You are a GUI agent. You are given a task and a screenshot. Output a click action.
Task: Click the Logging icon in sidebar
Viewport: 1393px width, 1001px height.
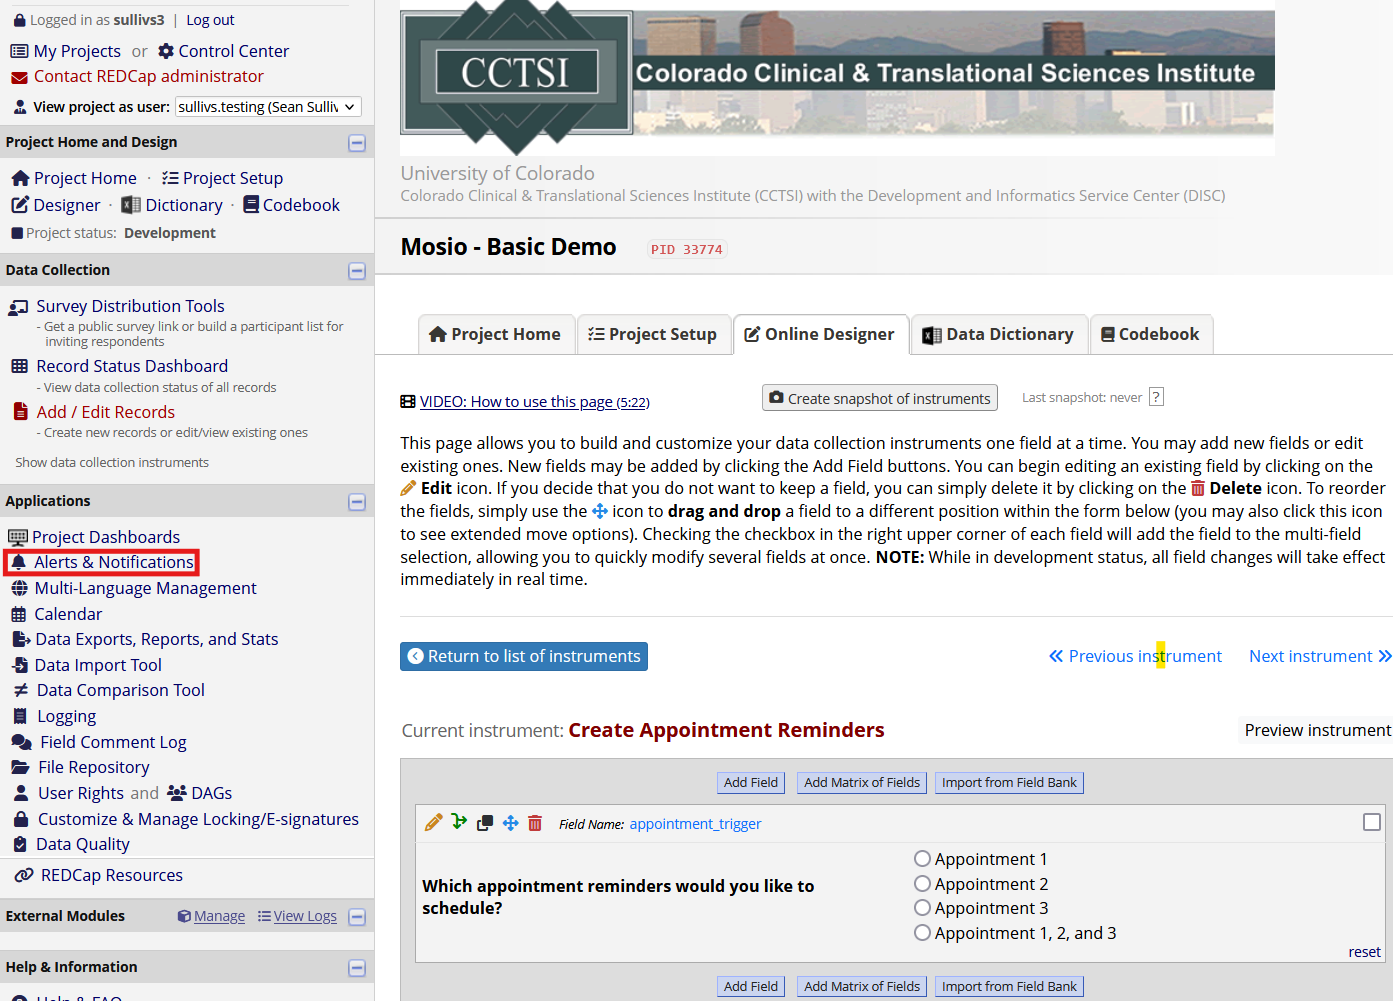pos(19,716)
